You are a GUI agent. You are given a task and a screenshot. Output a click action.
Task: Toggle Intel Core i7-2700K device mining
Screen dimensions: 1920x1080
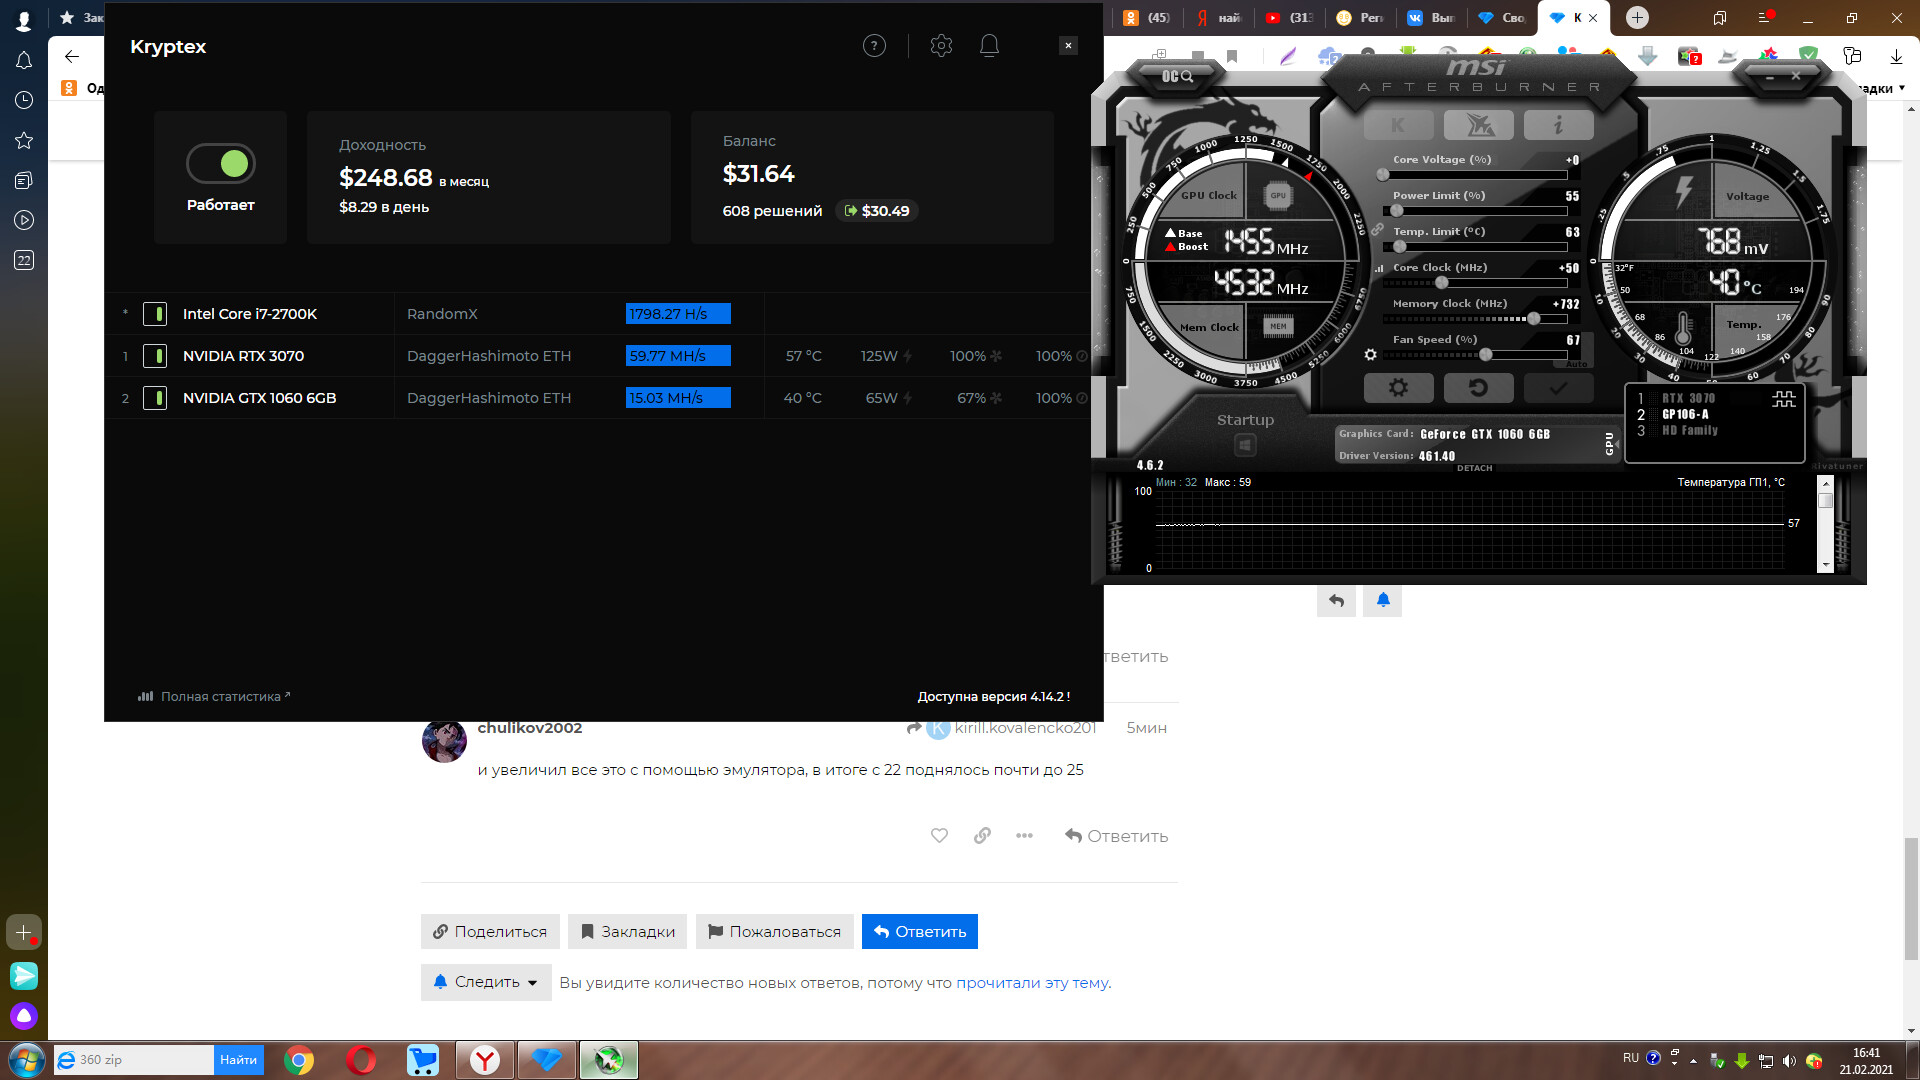click(x=155, y=314)
